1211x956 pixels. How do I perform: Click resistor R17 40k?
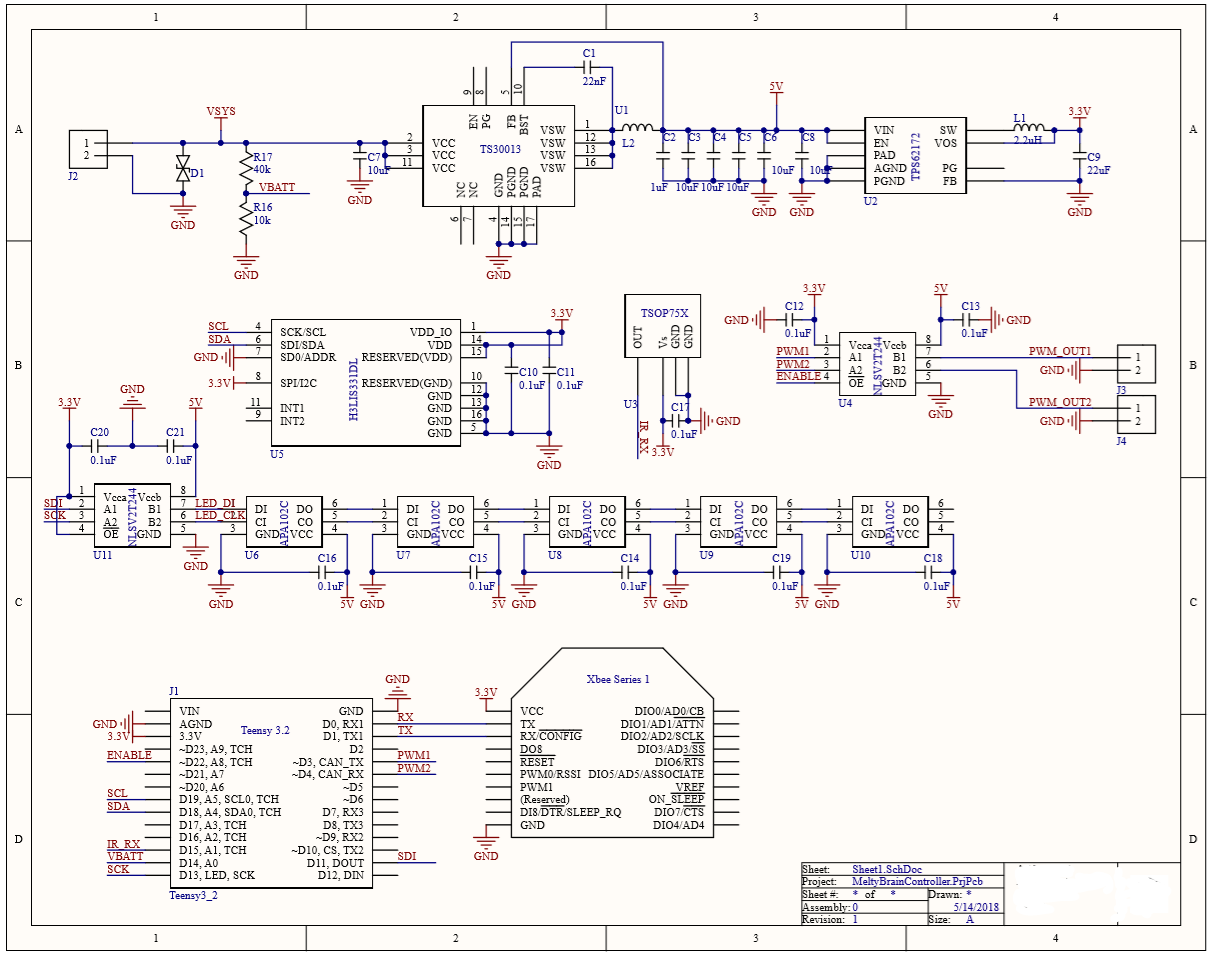tap(245, 168)
